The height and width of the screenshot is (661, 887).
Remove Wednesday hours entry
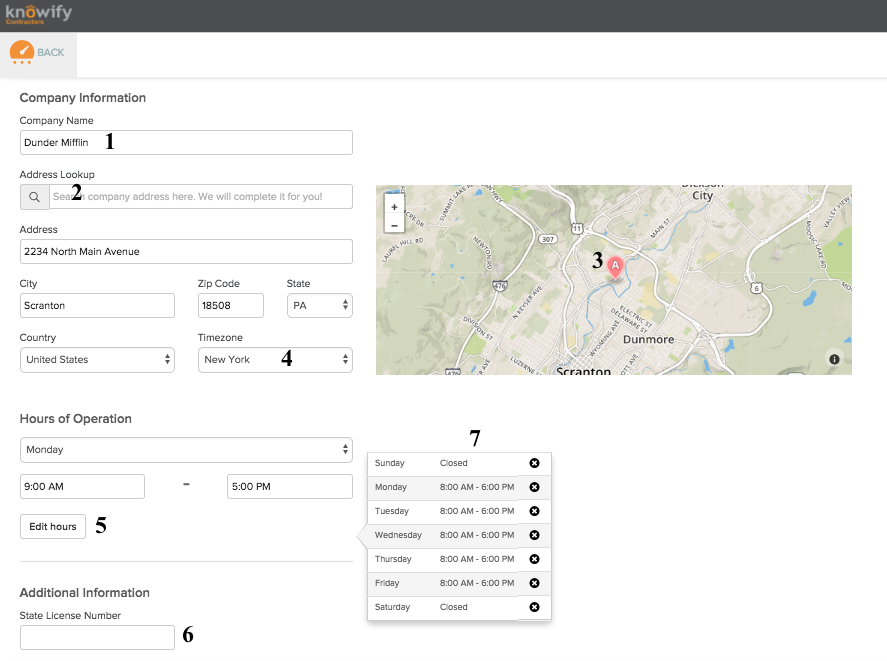534,535
